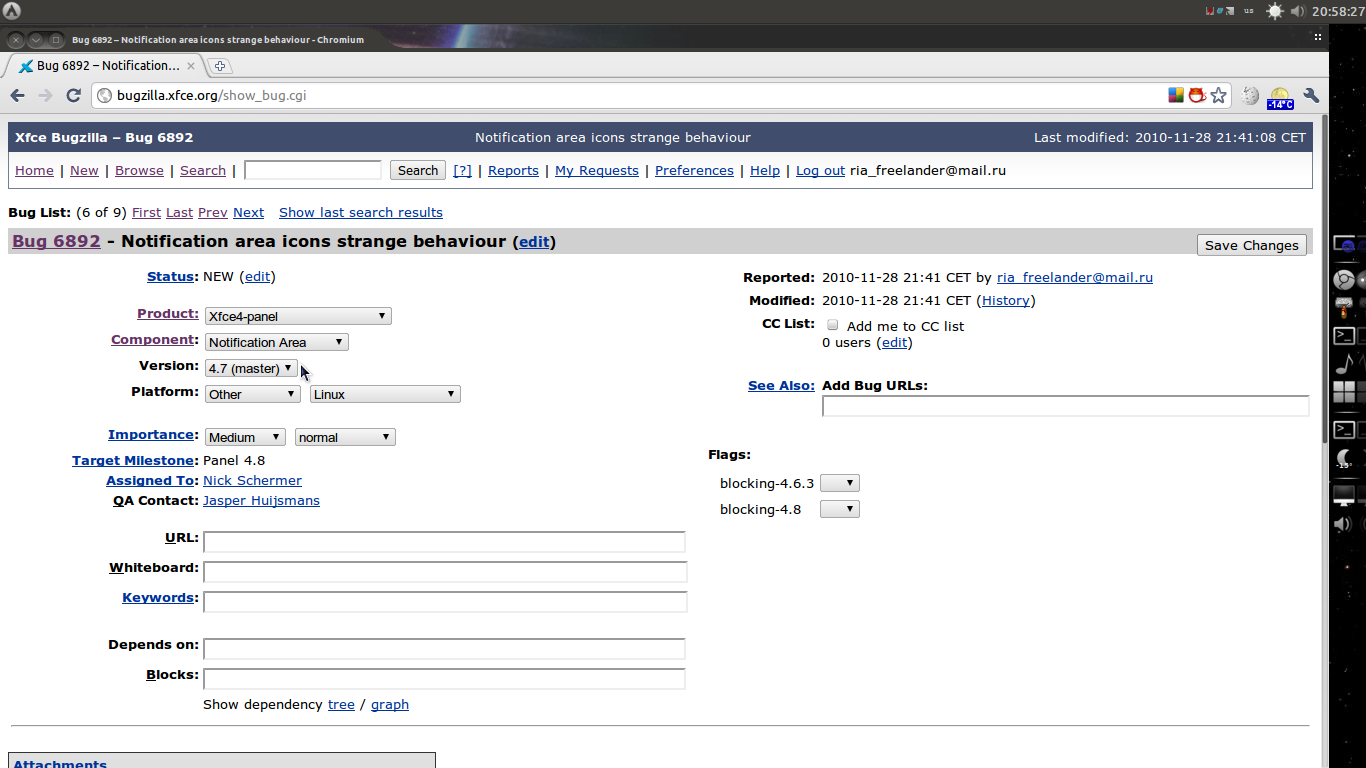This screenshot has height=768, width=1366.
Task: Expand the Component dropdown set to Notification Area
Action: 277,342
